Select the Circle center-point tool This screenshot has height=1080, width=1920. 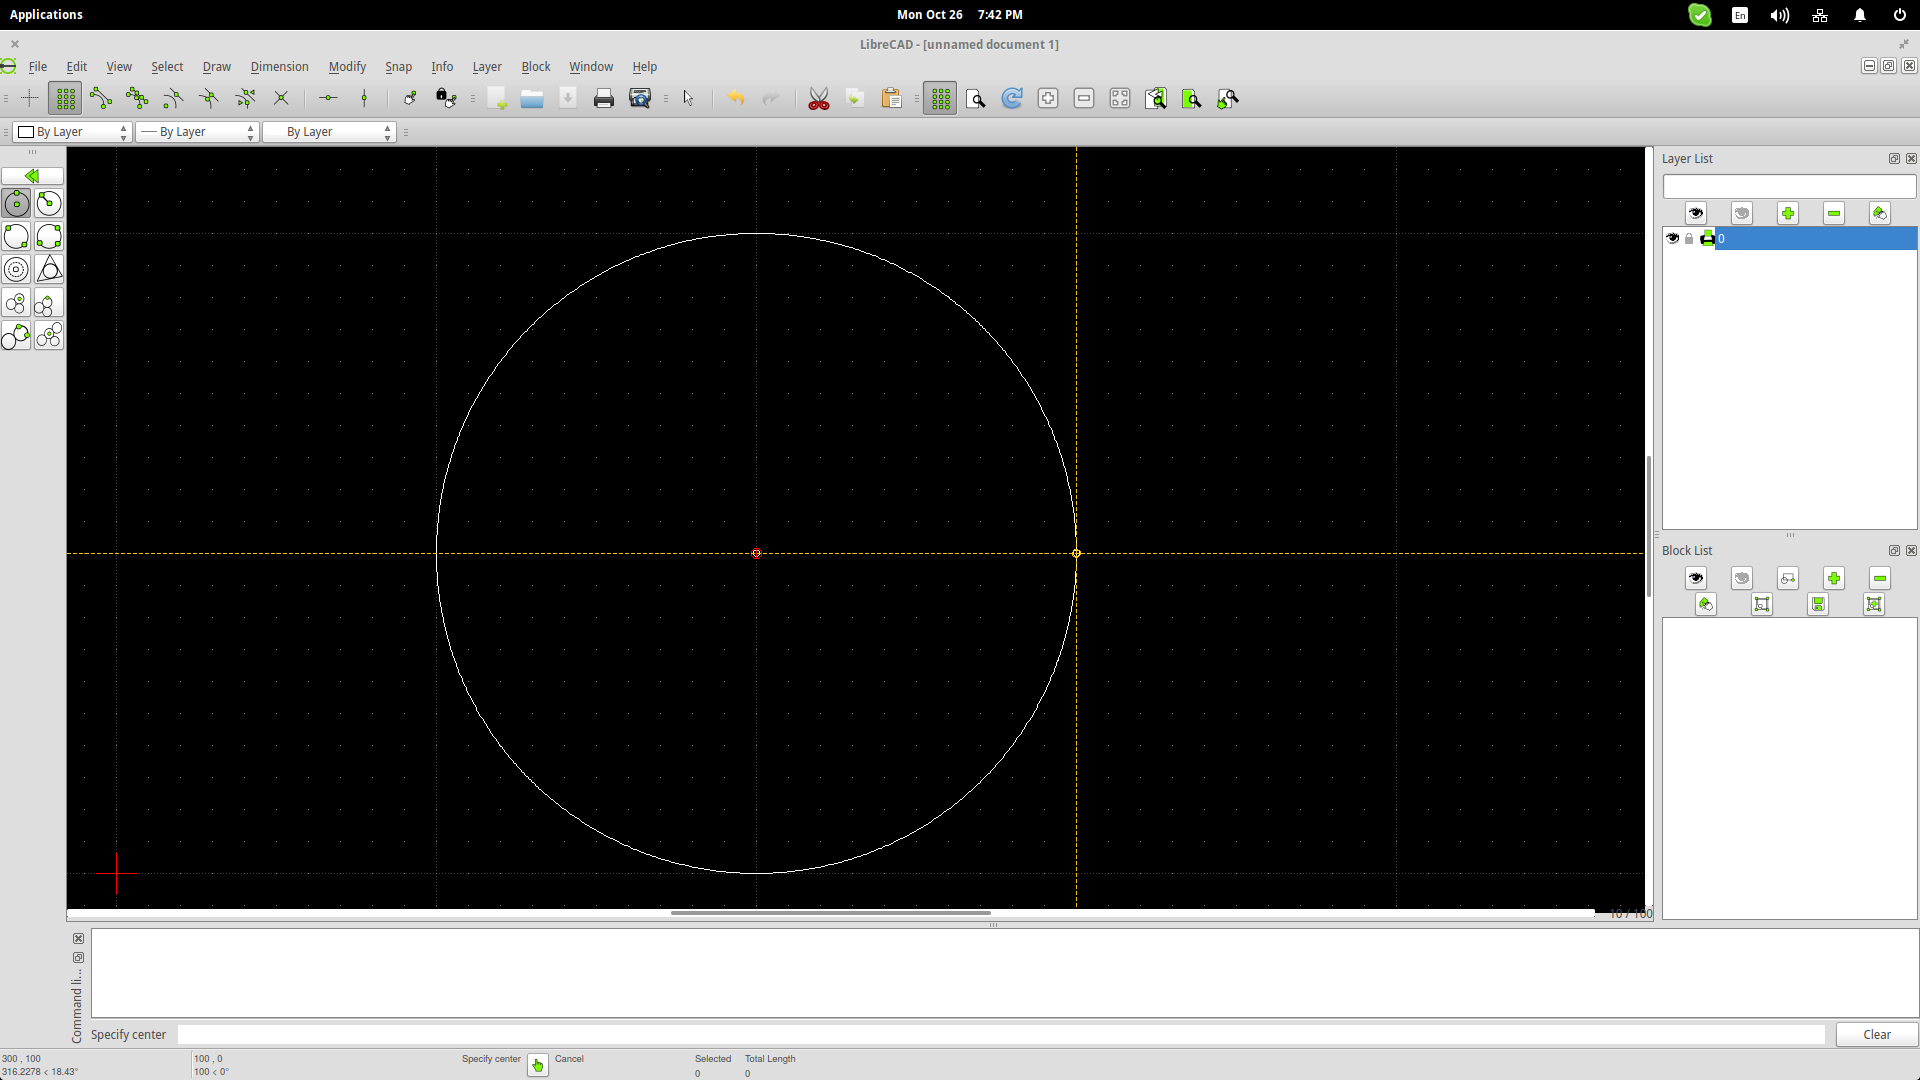[16, 204]
